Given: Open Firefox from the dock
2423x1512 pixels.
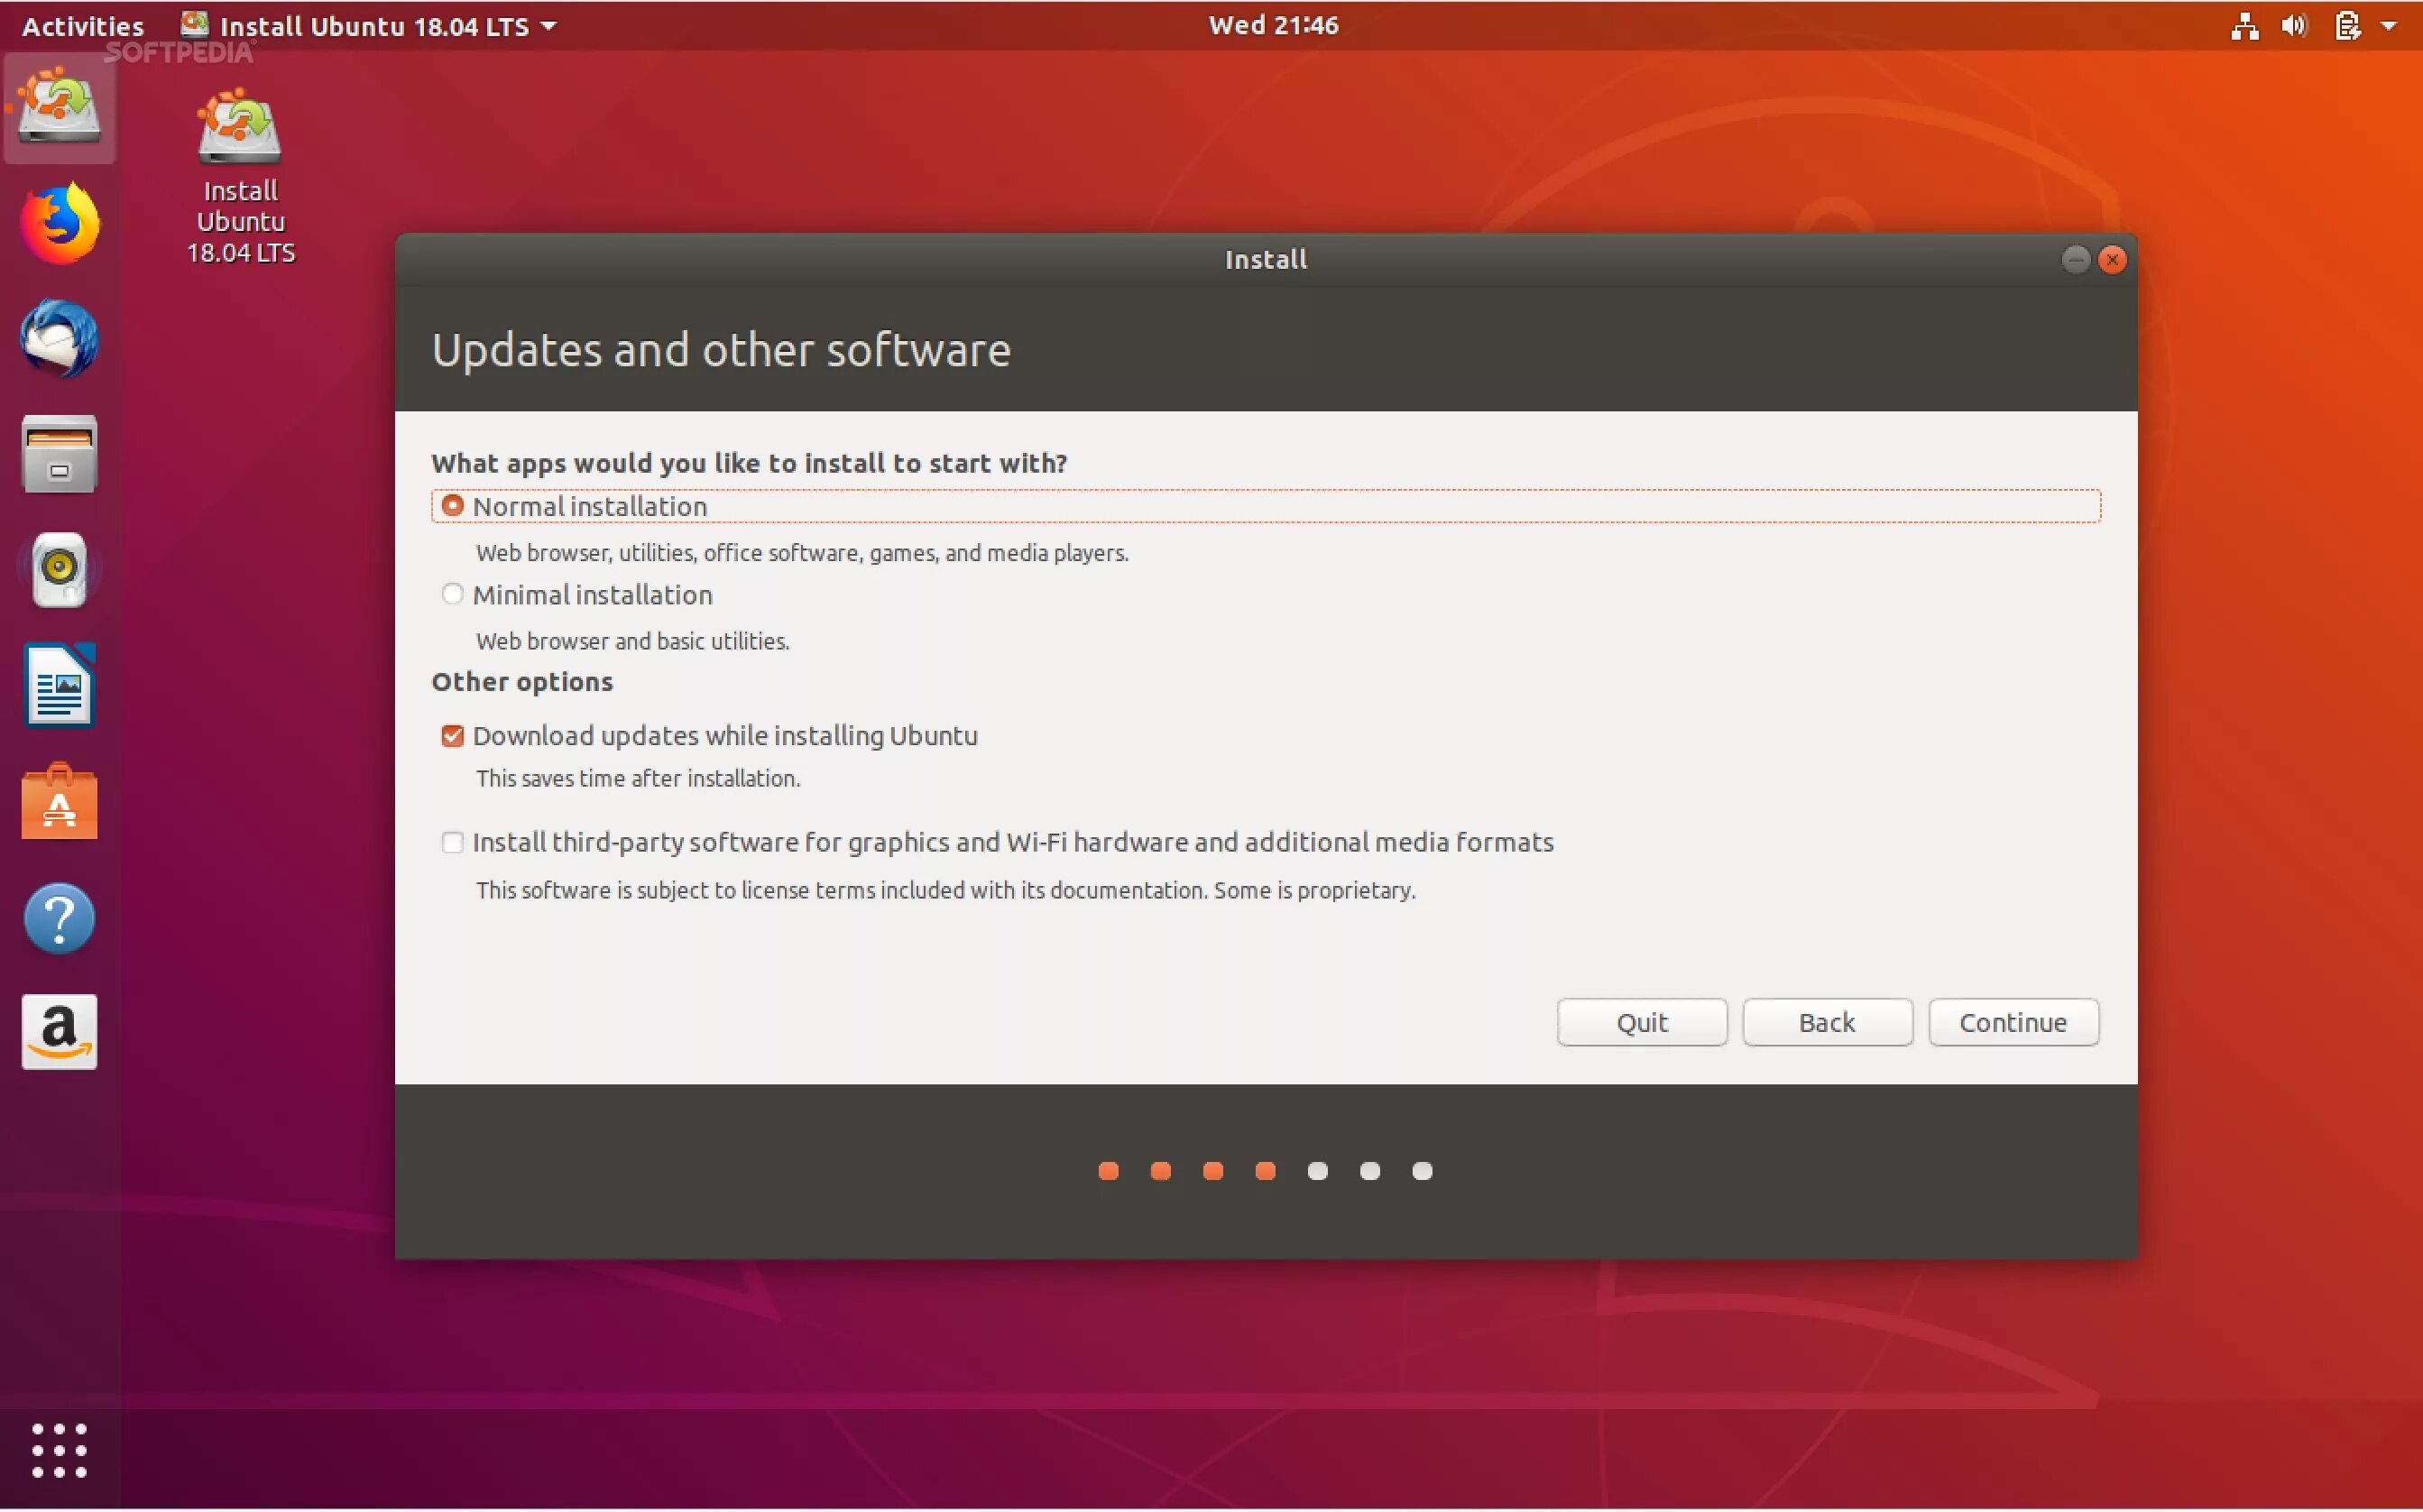Looking at the screenshot, I should point(59,222).
